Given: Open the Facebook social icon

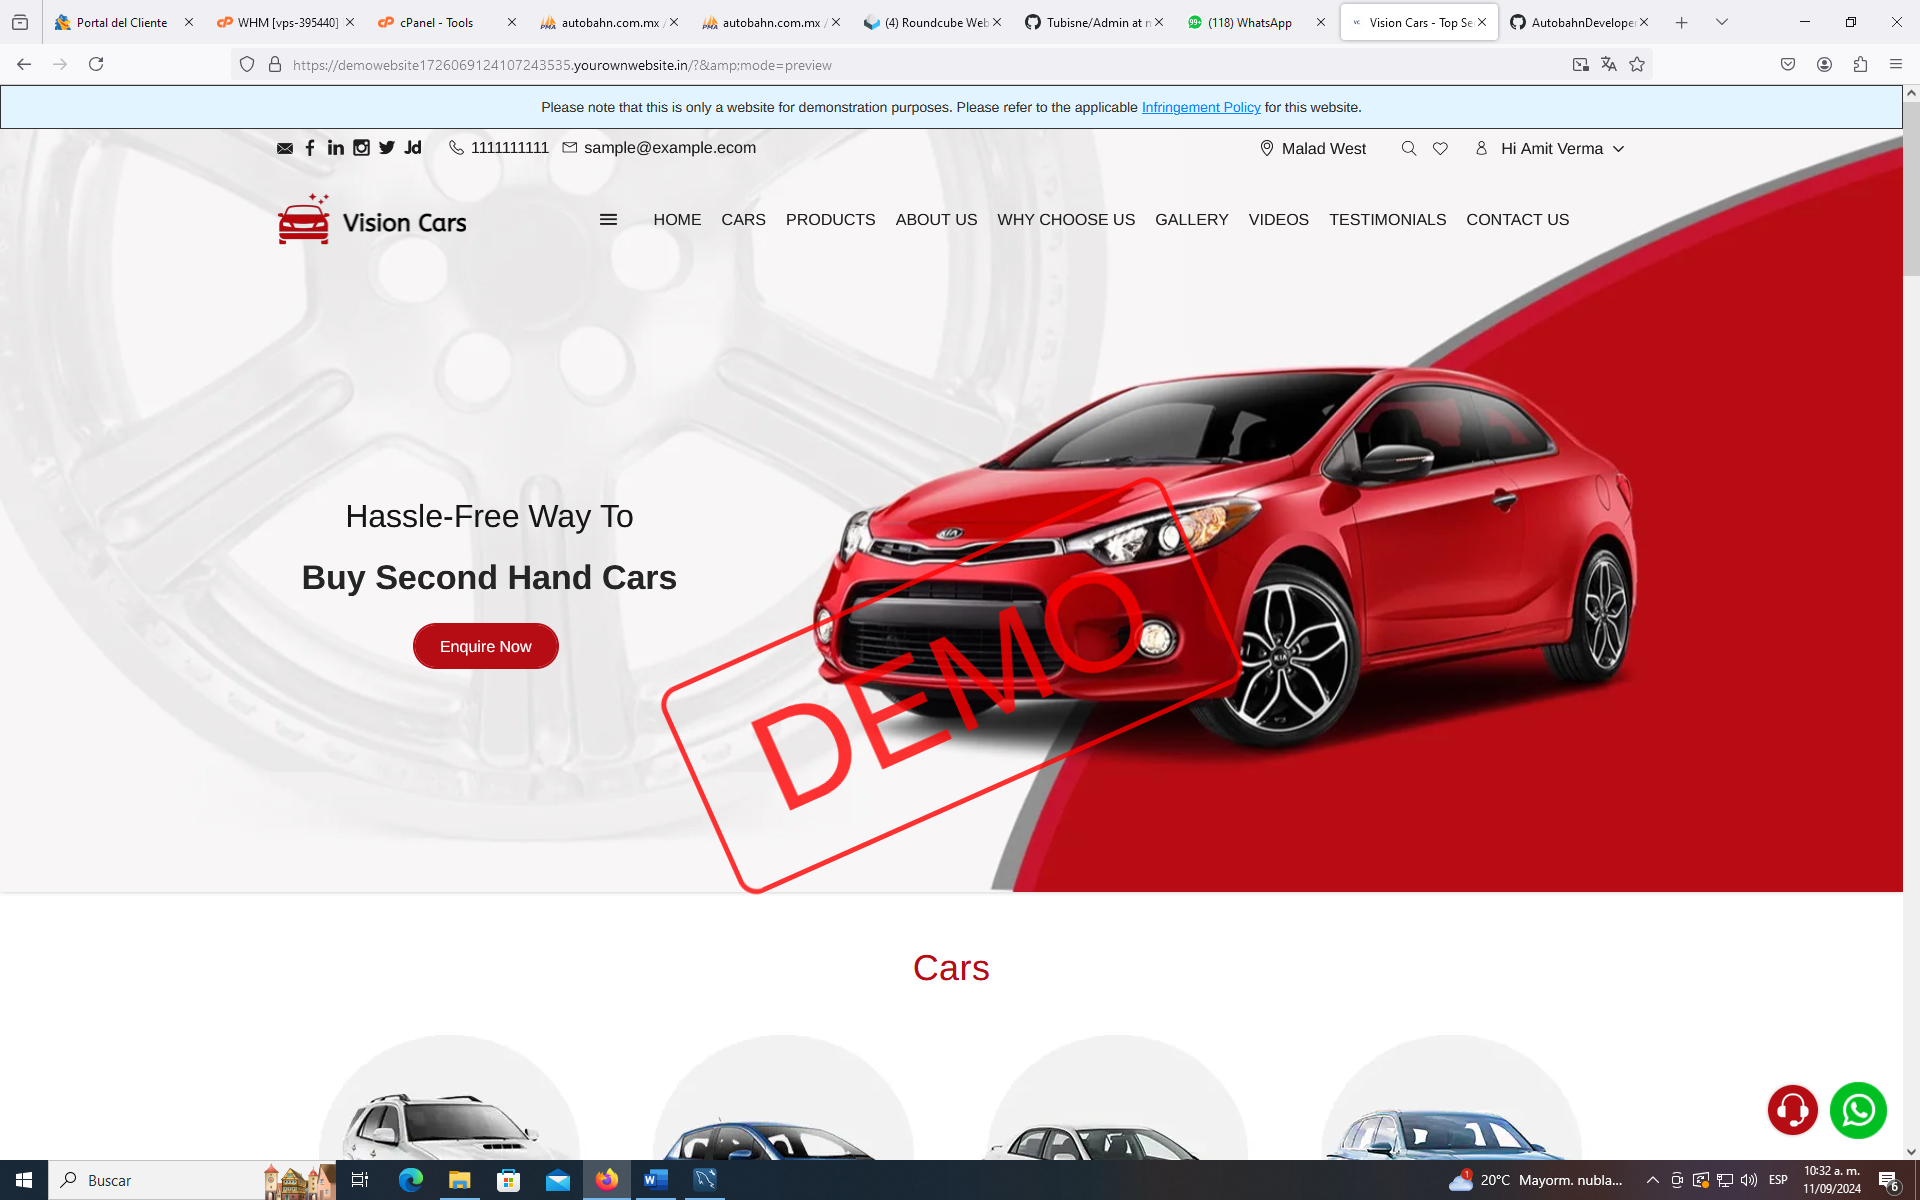Looking at the screenshot, I should (310, 148).
